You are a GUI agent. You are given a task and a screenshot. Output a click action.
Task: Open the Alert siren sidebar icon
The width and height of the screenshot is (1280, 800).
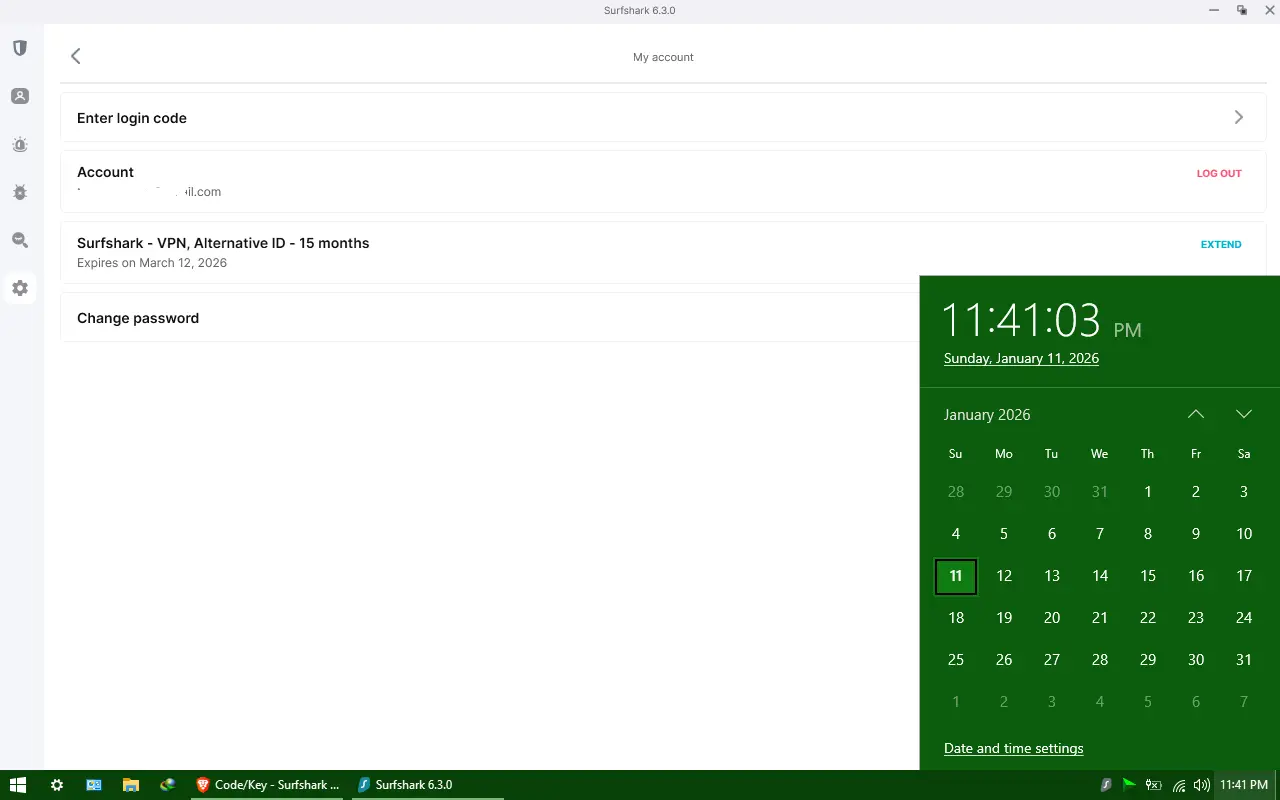tap(20, 144)
